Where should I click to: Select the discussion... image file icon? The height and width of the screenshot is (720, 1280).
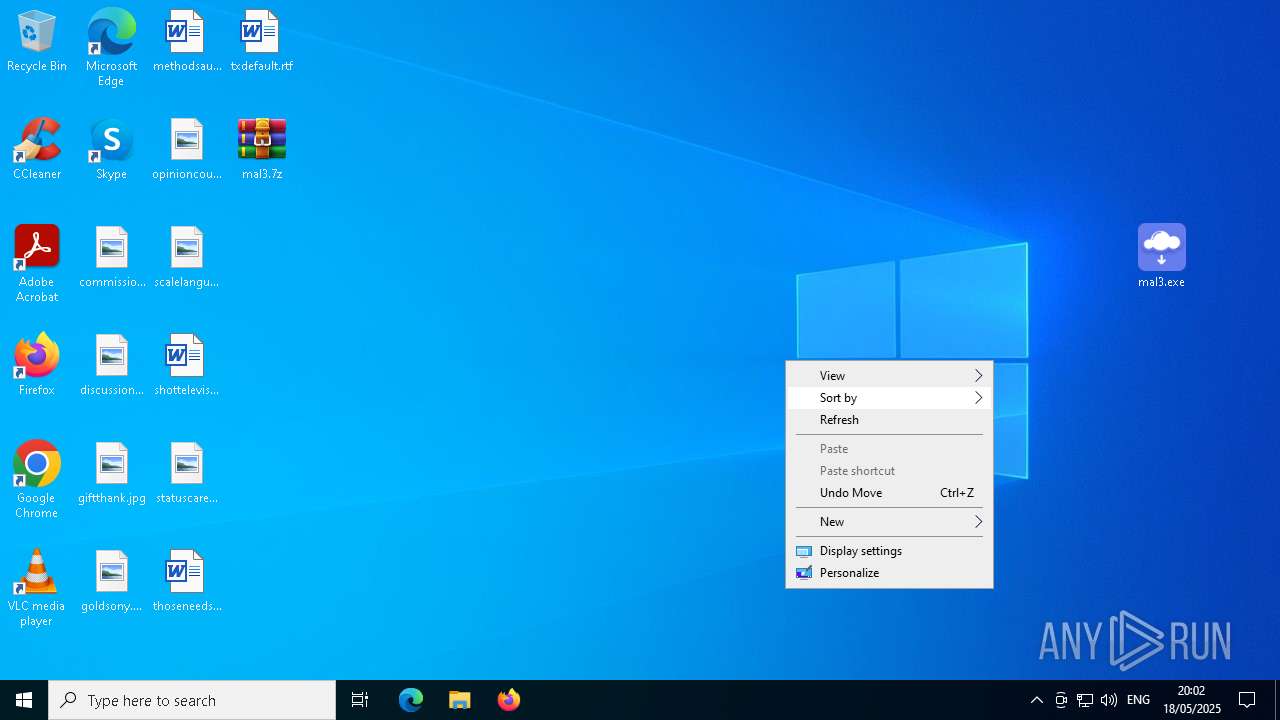tap(111, 366)
